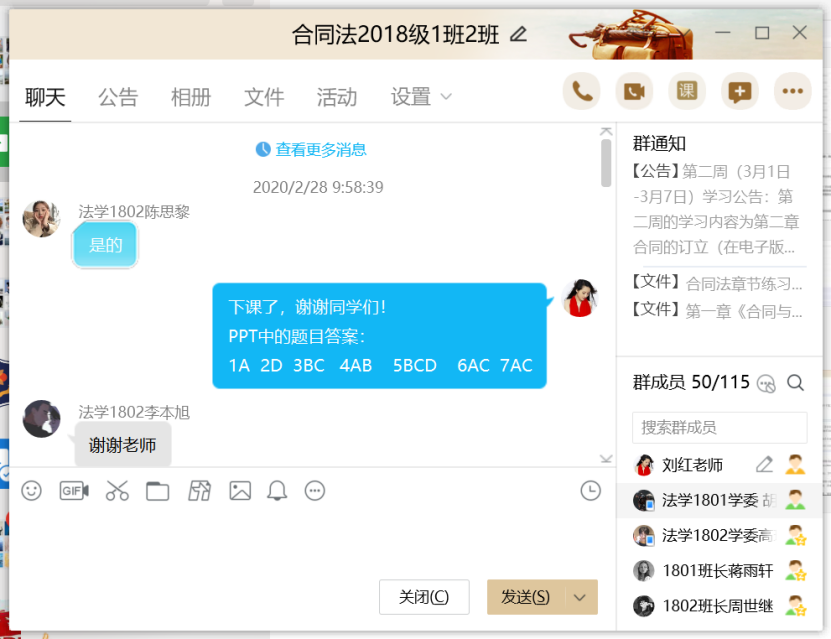The width and height of the screenshot is (831, 639).
Task: Click 1802班长周世继 admin badge icon
Action: [795, 606]
